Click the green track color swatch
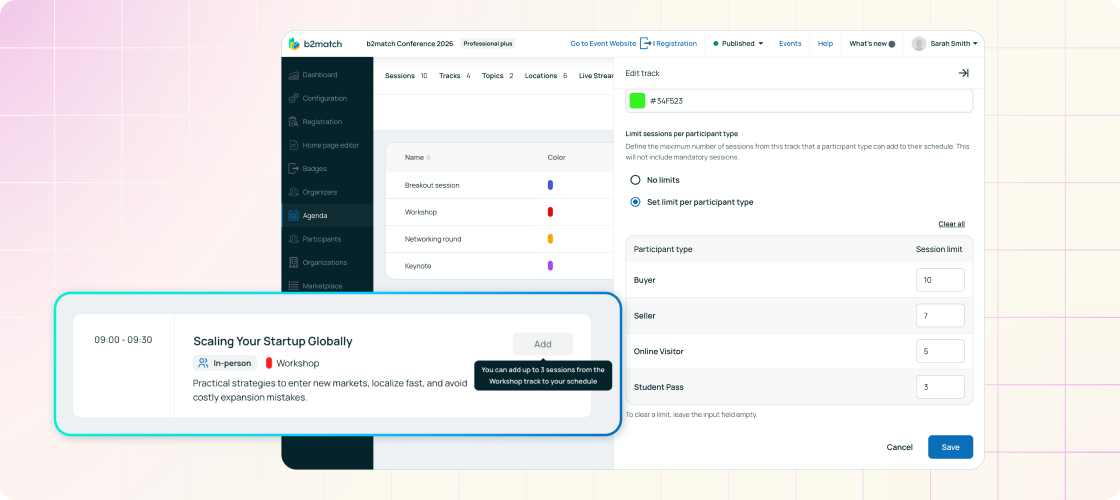This screenshot has height=500, width=1120. 637,101
